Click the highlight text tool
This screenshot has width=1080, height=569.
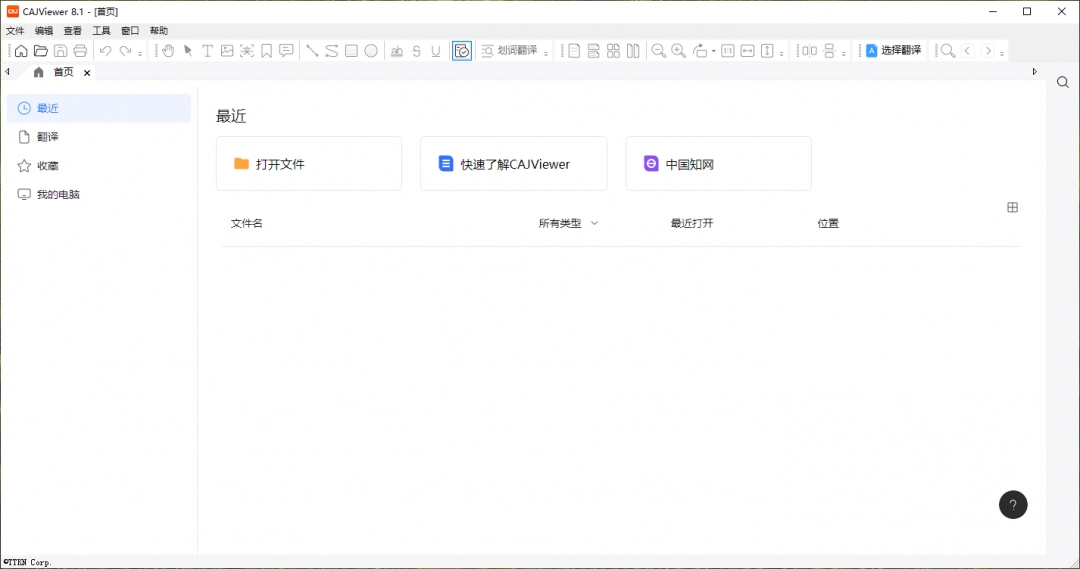397,51
